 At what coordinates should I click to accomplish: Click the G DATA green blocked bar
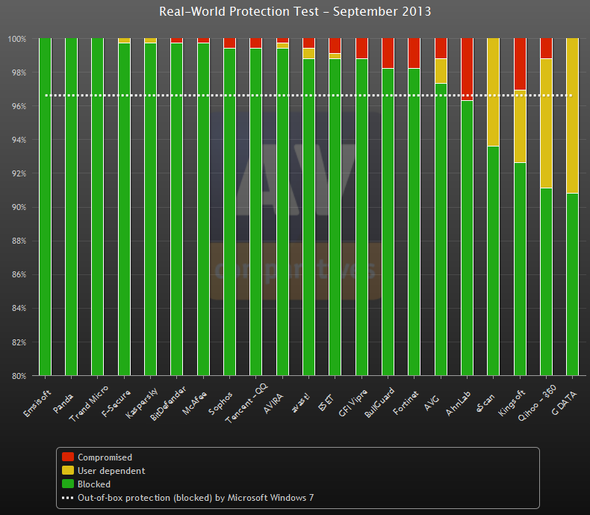pyautogui.click(x=572, y=284)
